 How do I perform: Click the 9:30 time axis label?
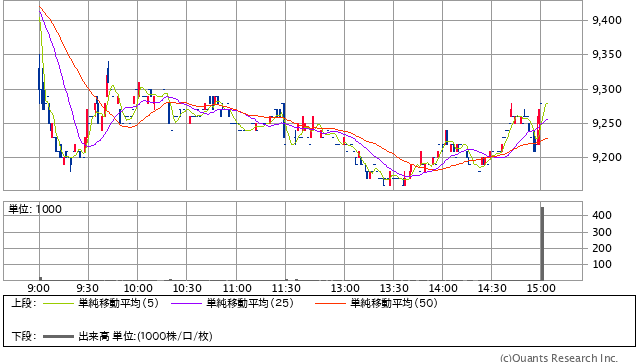[x=87, y=288]
